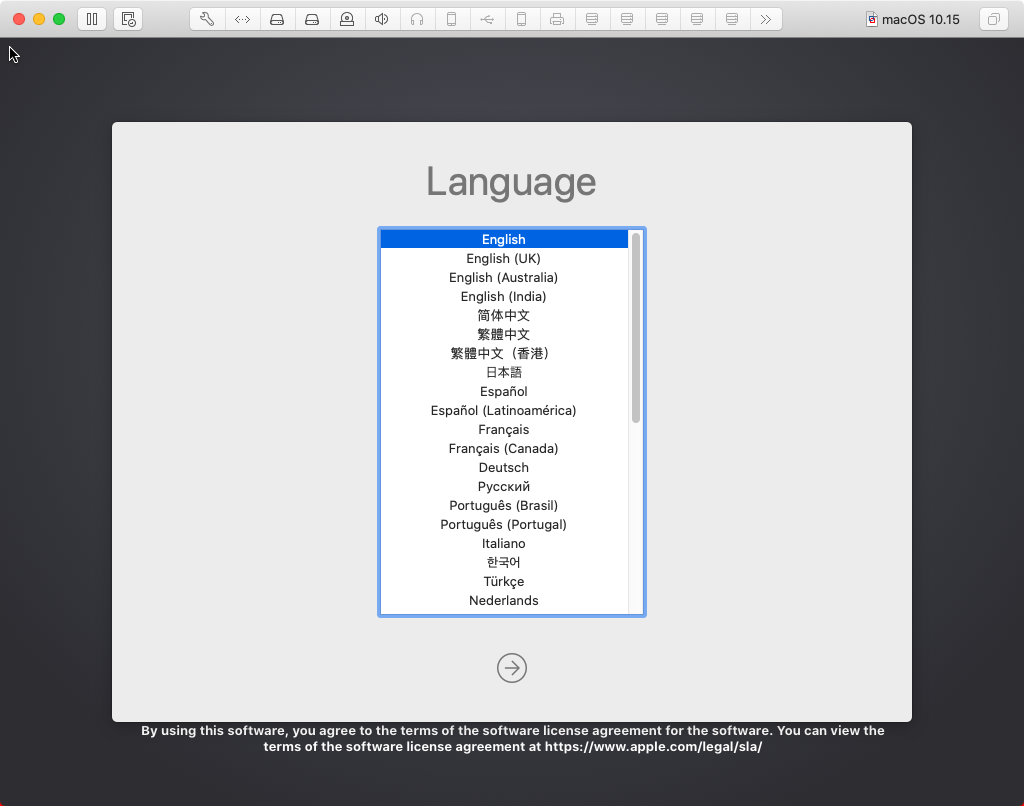Viewport: 1024px width, 806px height.
Task: Mute audio with the speaker icon
Action: [382, 18]
